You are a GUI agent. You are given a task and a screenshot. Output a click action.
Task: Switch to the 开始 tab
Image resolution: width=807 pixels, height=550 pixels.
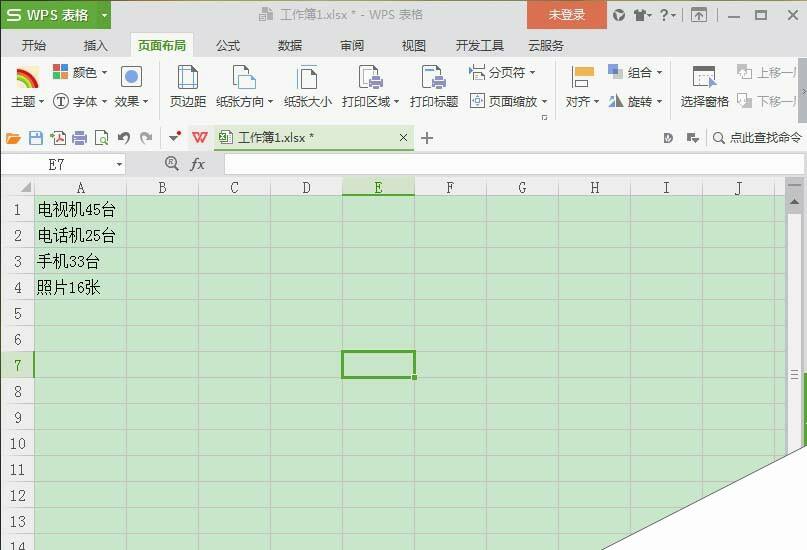pos(33,46)
